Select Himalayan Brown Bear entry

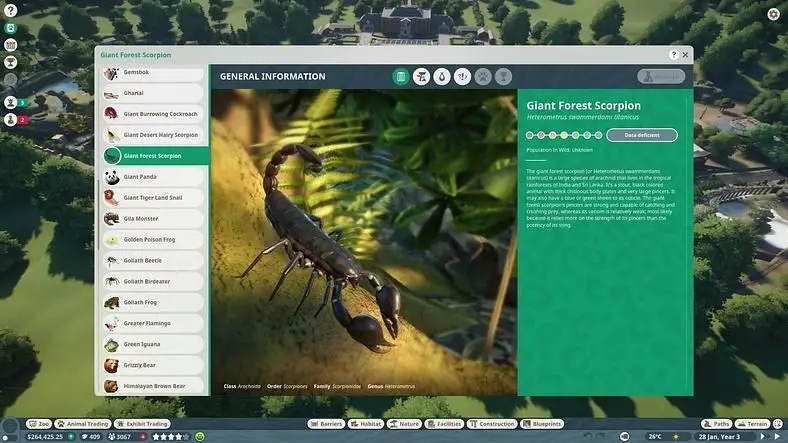[153, 386]
